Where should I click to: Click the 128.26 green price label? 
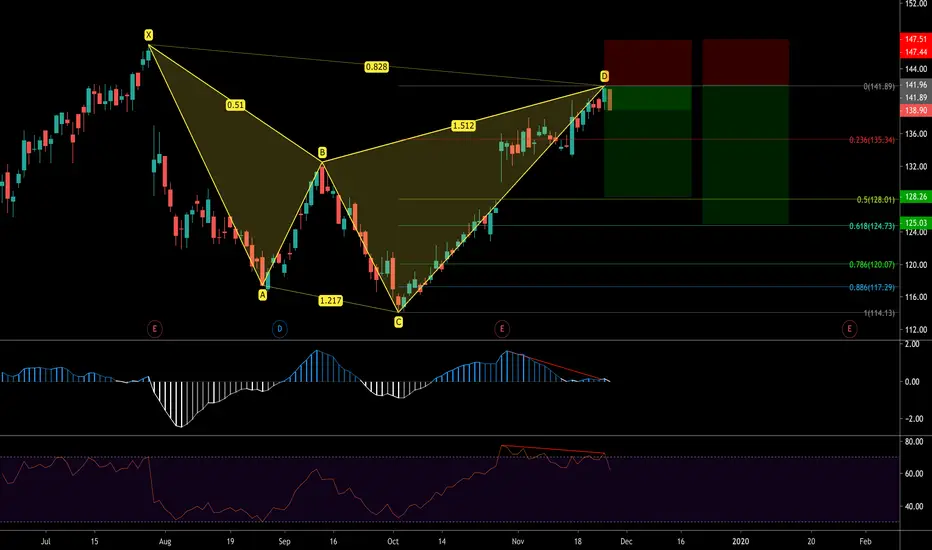pyautogui.click(x=916, y=196)
